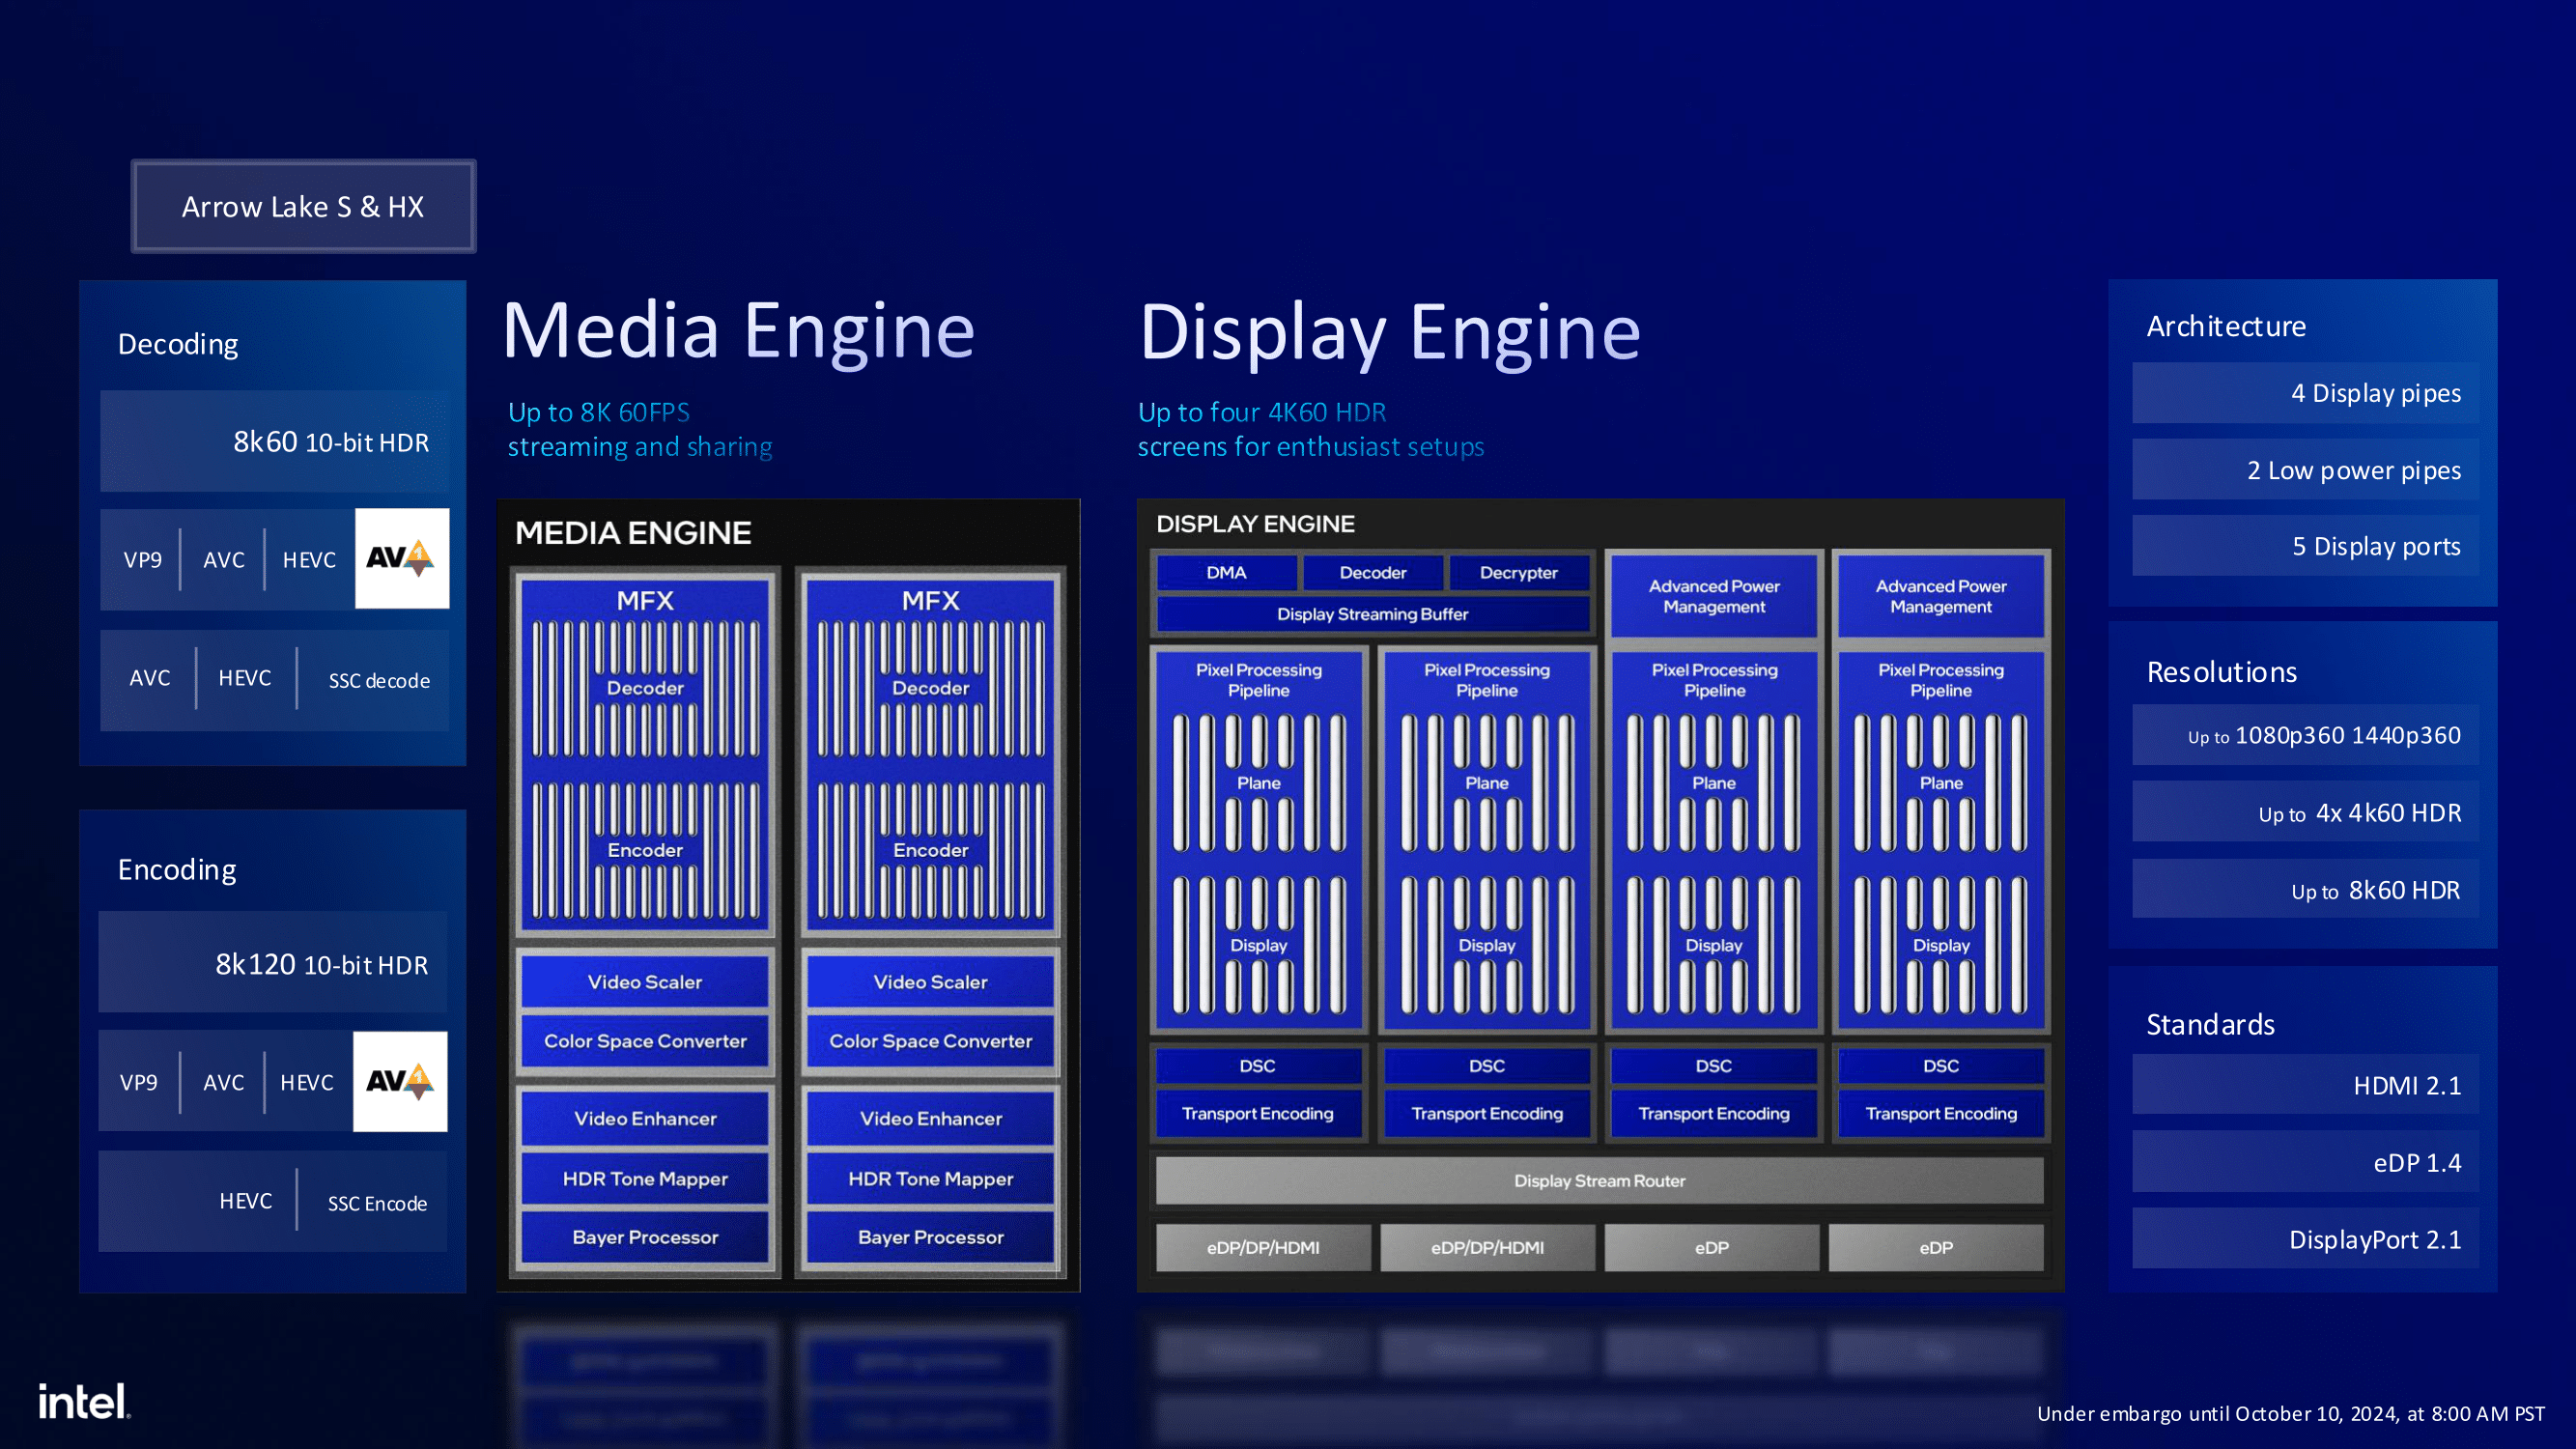Screen dimensions: 2576x1449
Task: Click the Plane graphic in first pixel pipeline
Action: pos(1258,782)
